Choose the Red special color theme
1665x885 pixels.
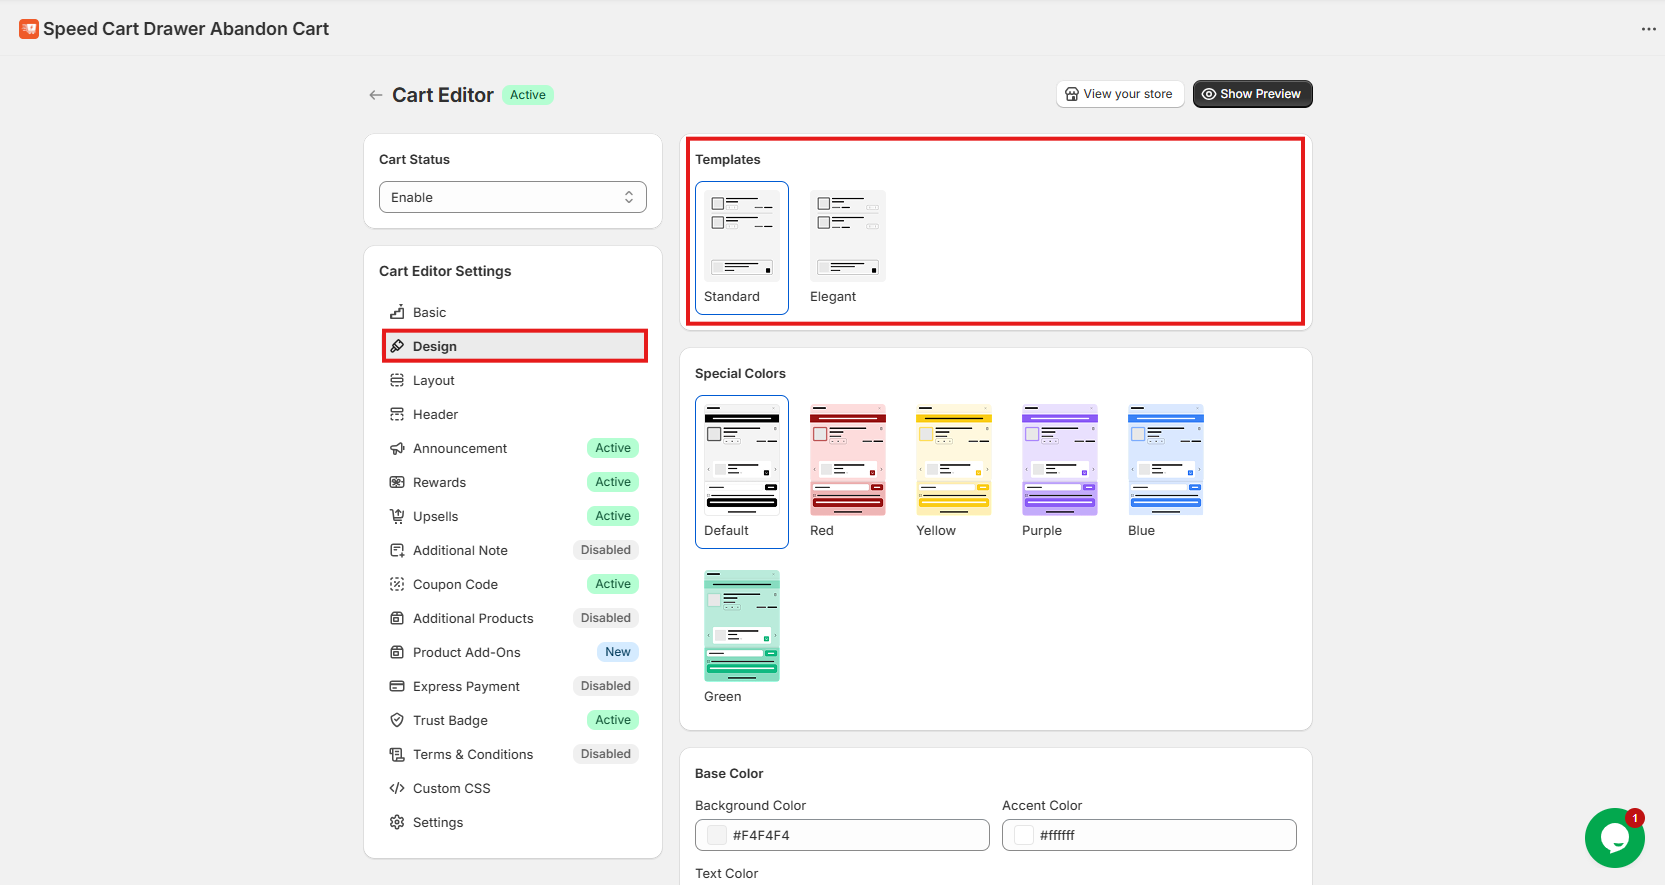coord(847,460)
